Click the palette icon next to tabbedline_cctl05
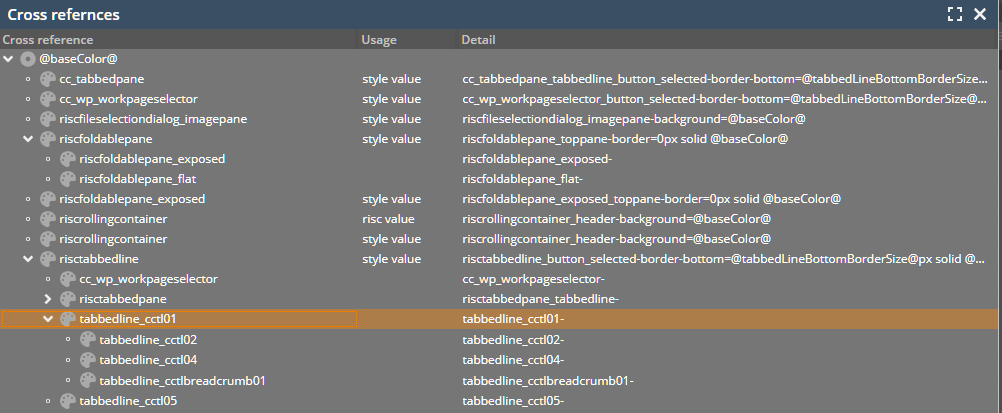The height and width of the screenshot is (413, 1002). click(x=68, y=401)
